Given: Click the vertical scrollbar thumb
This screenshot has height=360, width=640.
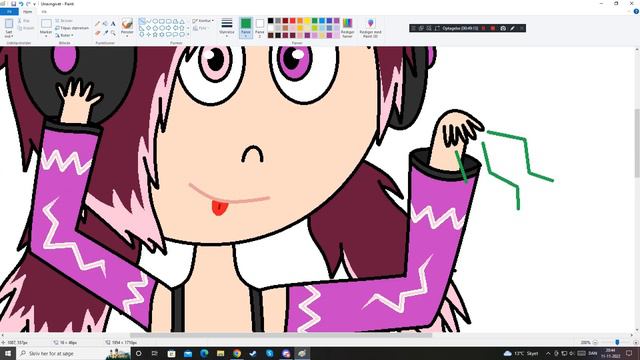Looking at the screenshot, I should 637,143.
